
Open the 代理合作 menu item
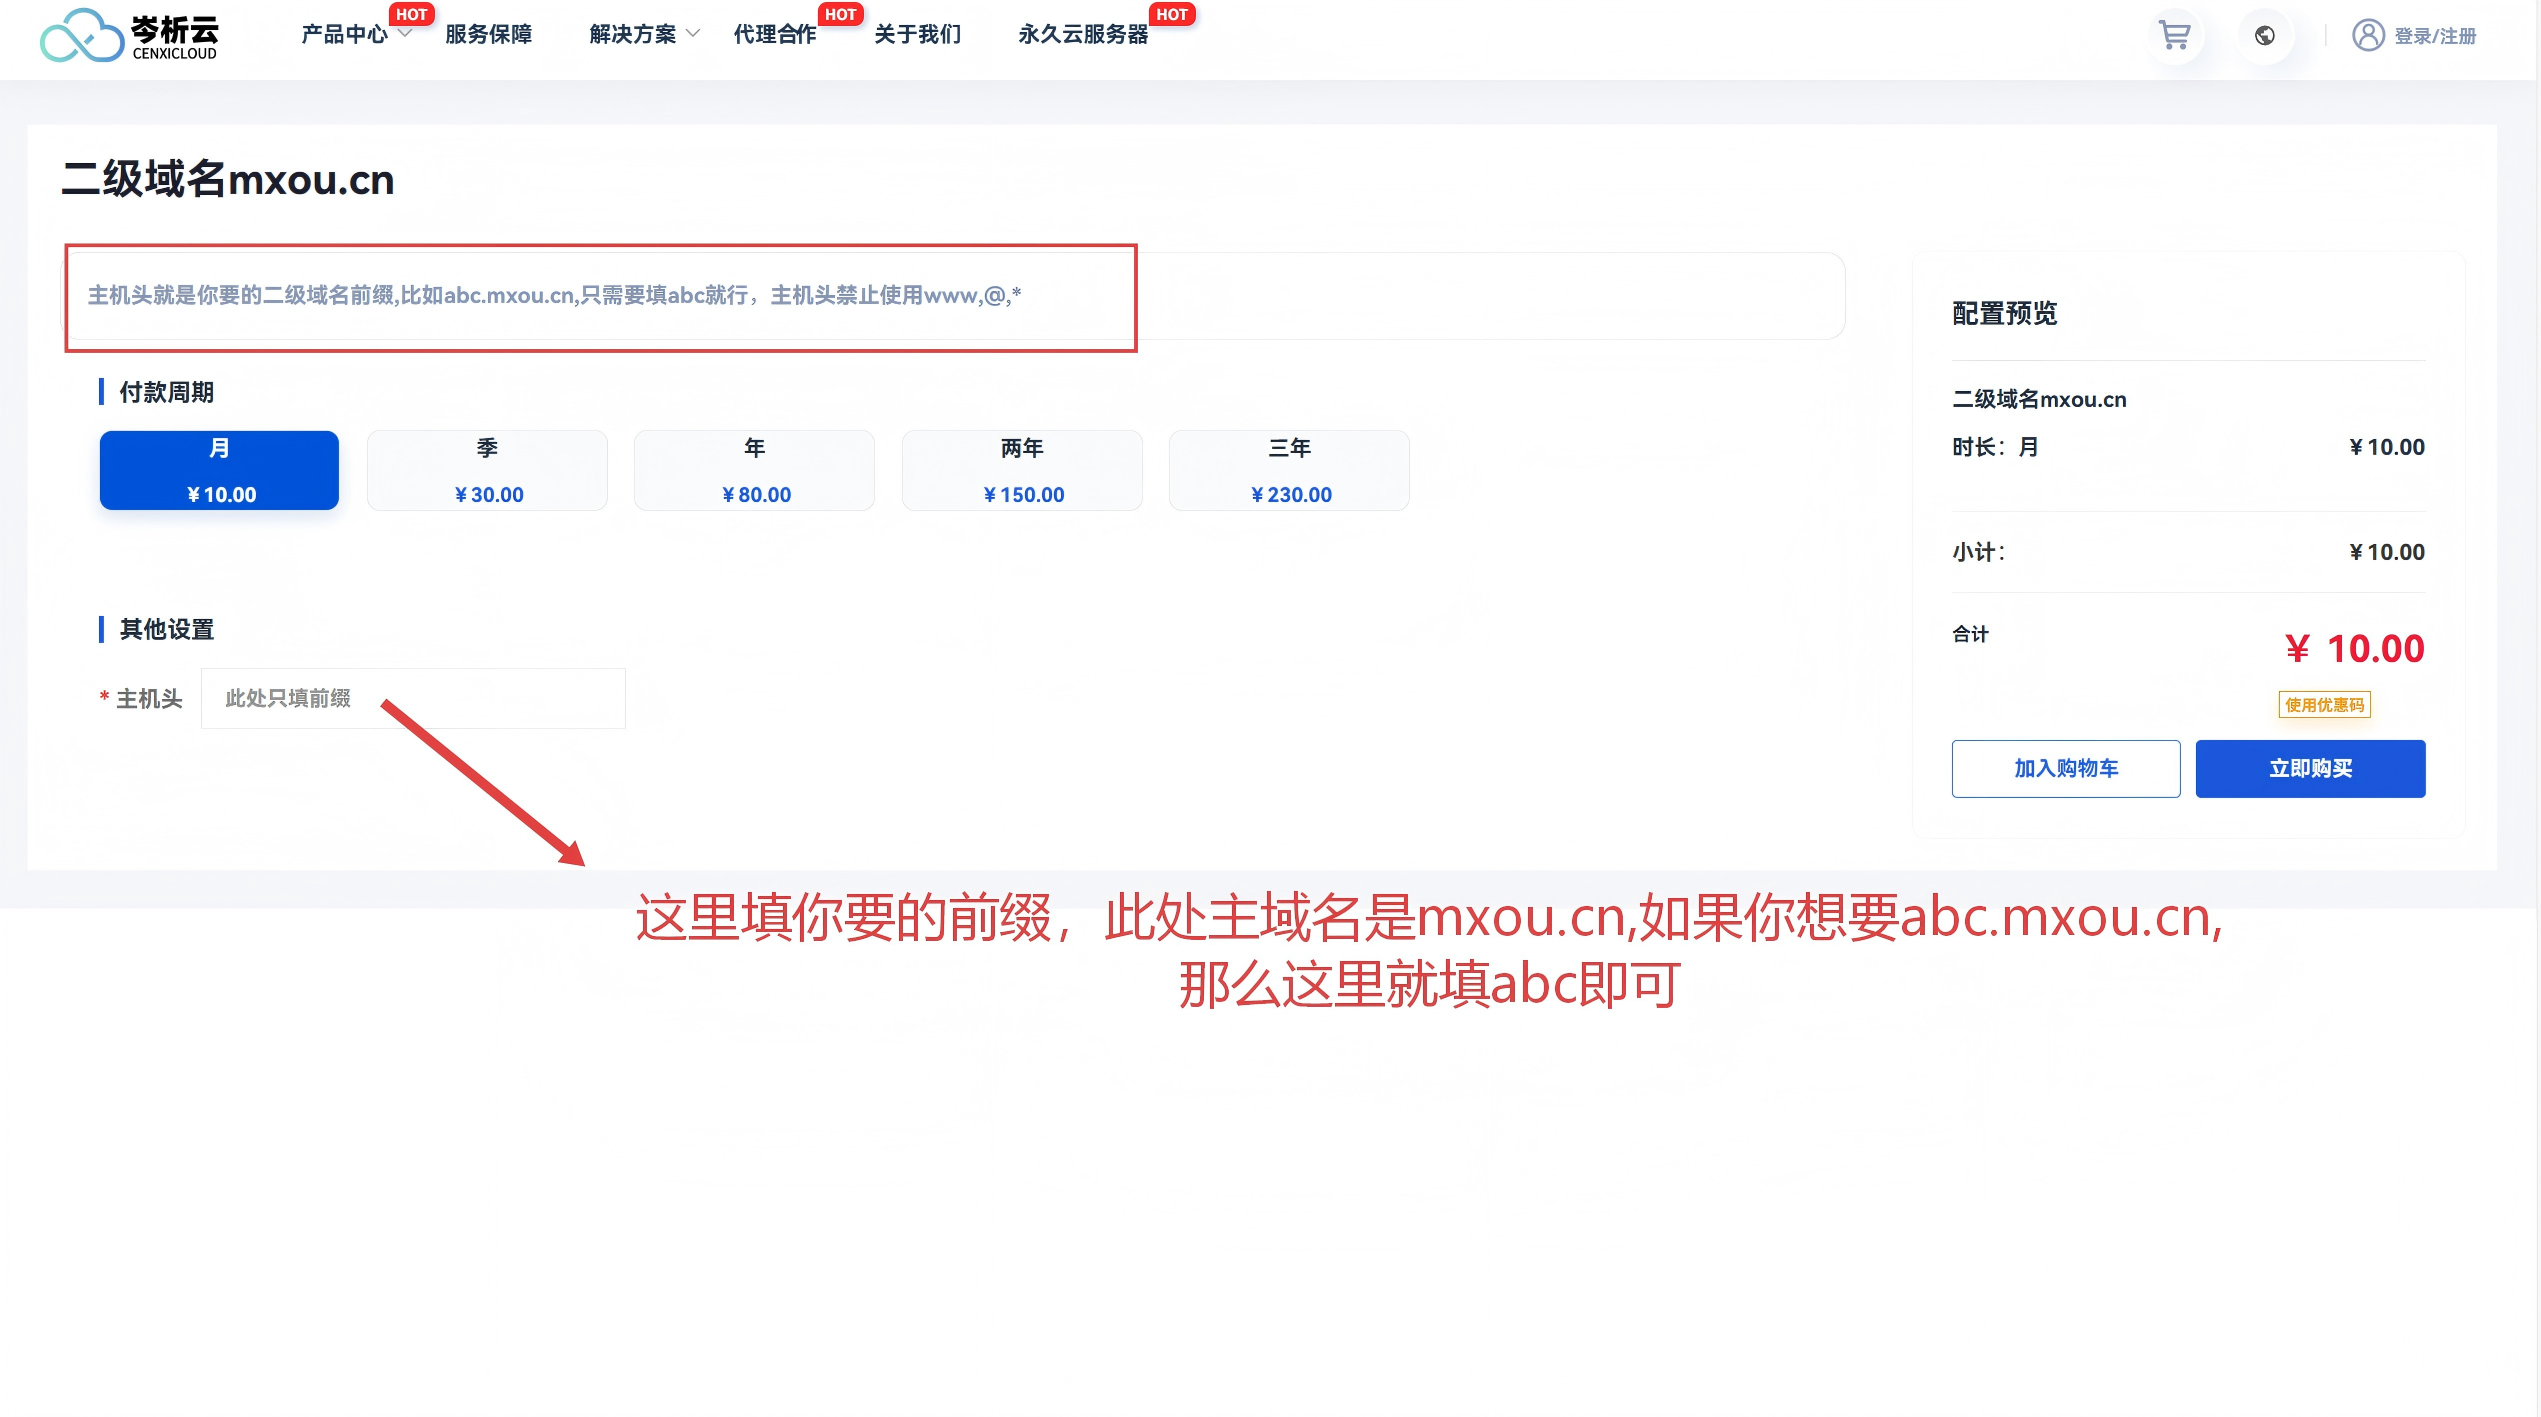775,34
